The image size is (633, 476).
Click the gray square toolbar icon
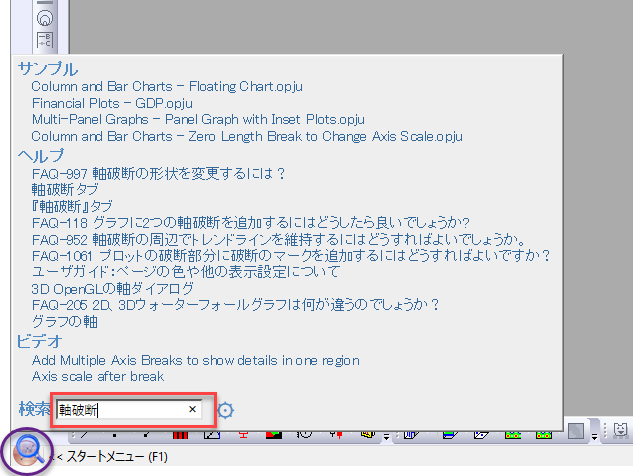(x=576, y=431)
